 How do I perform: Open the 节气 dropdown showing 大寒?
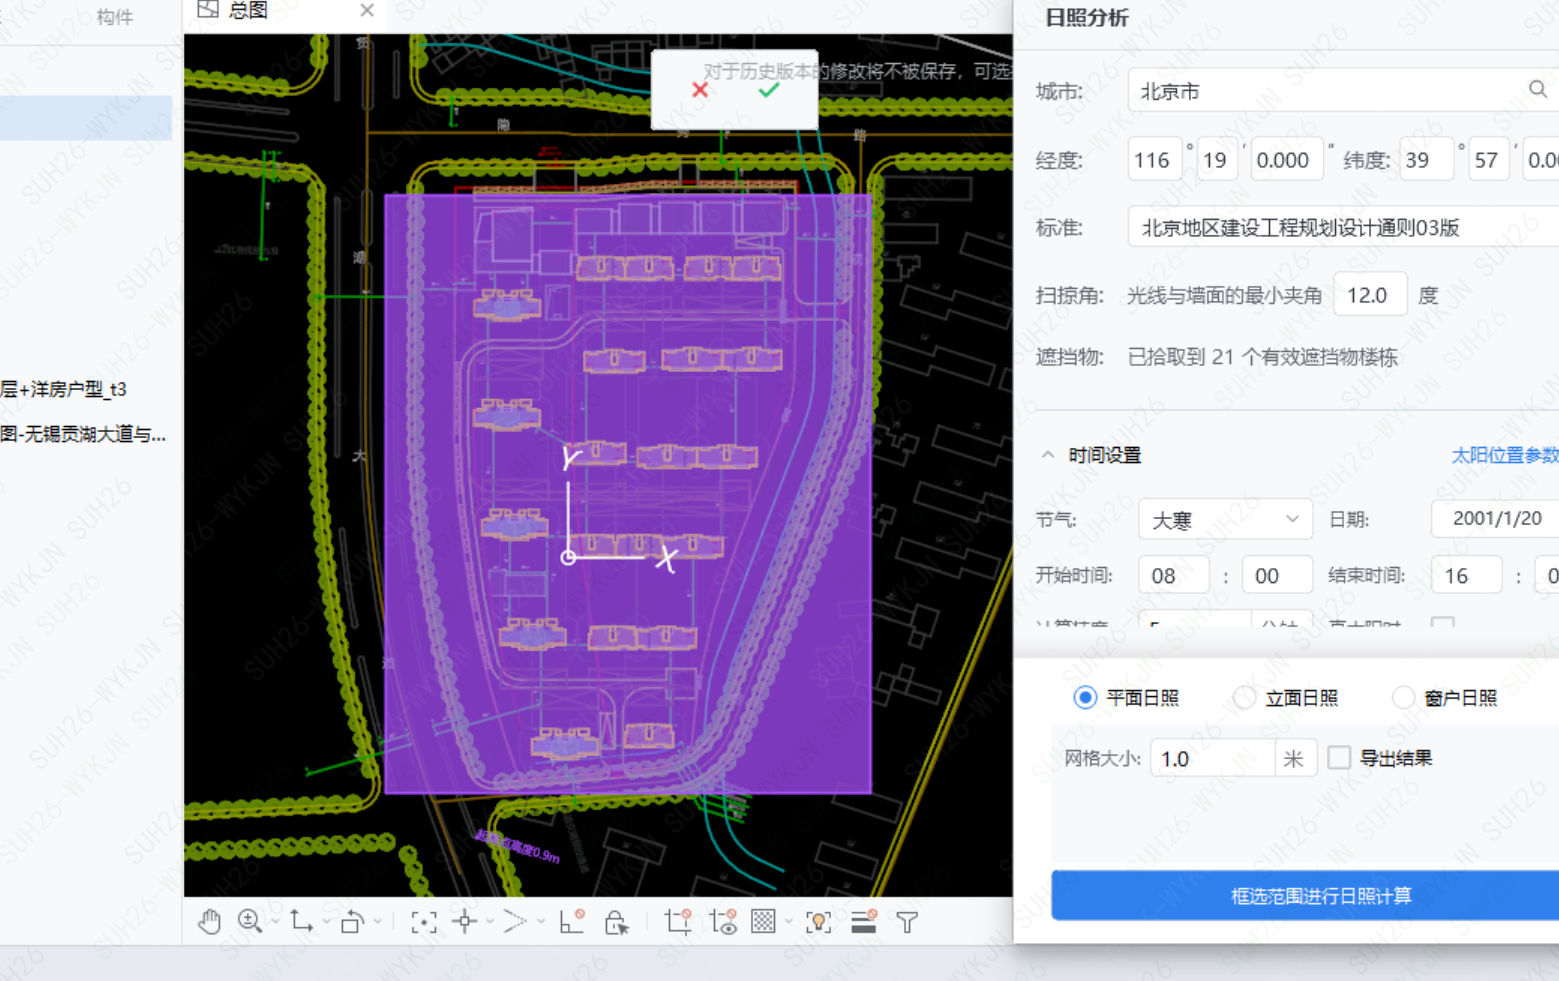click(1224, 520)
